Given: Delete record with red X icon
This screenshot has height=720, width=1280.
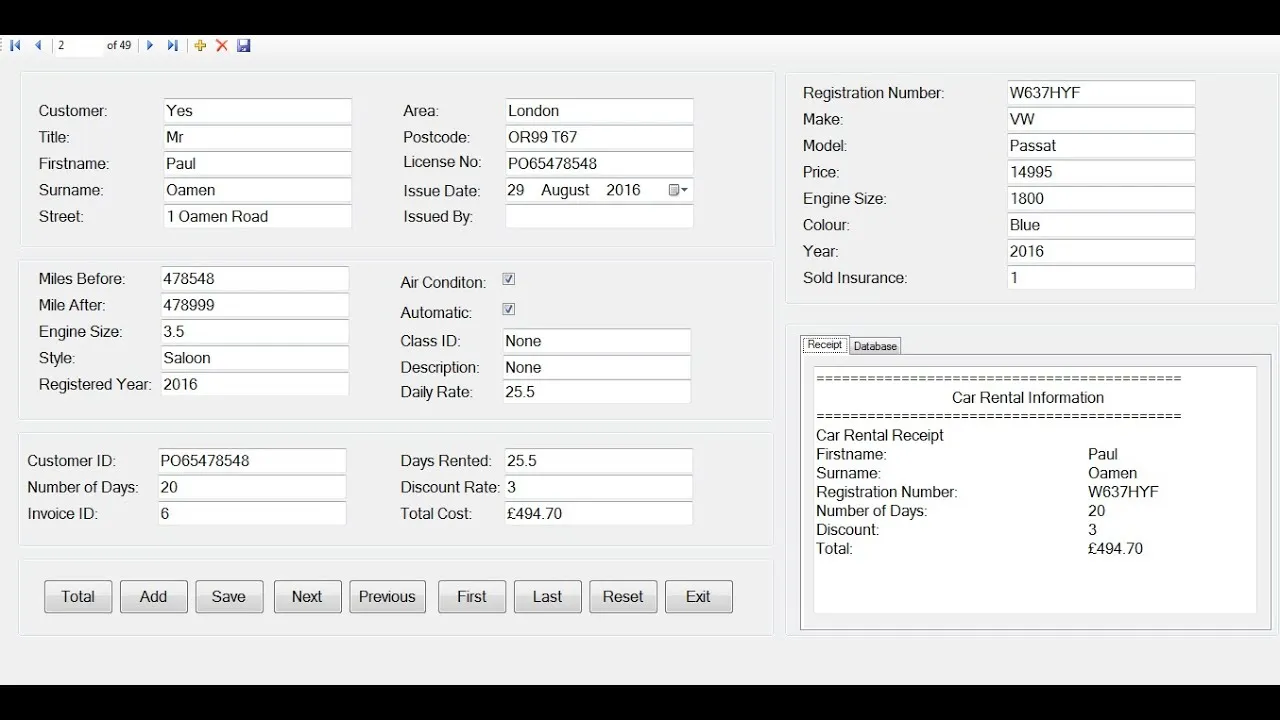Looking at the screenshot, I should pyautogui.click(x=222, y=45).
